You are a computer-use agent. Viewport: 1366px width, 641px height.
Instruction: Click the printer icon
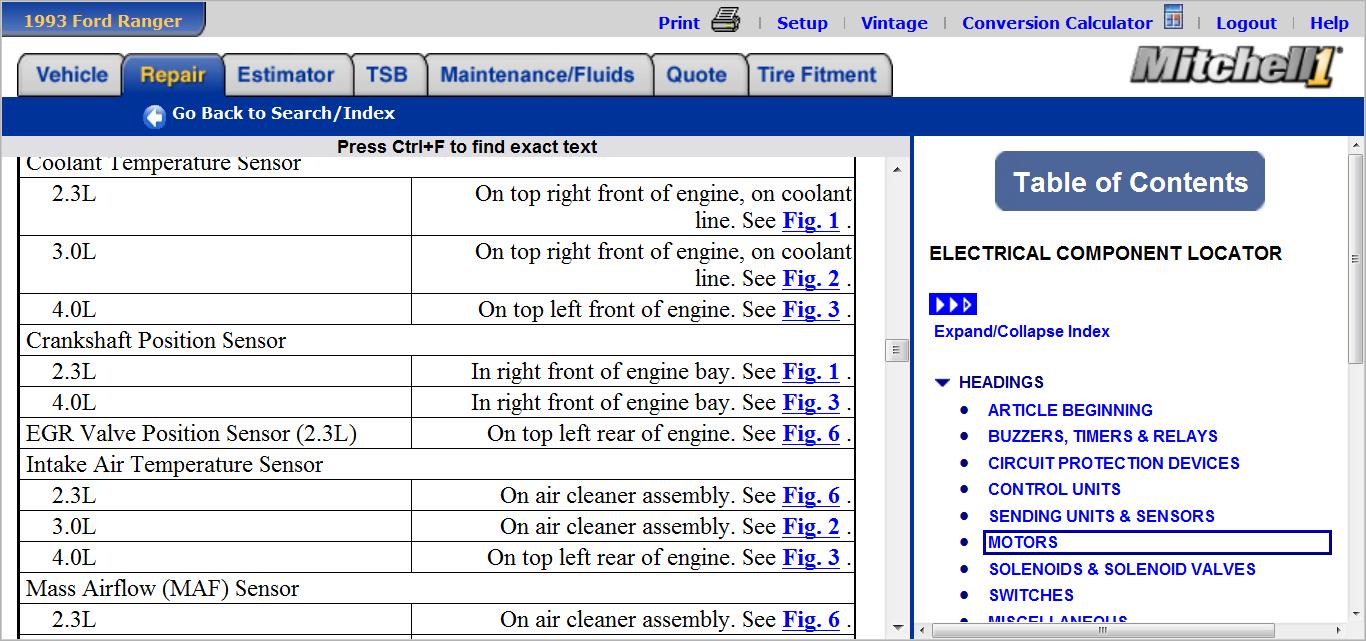click(x=725, y=20)
